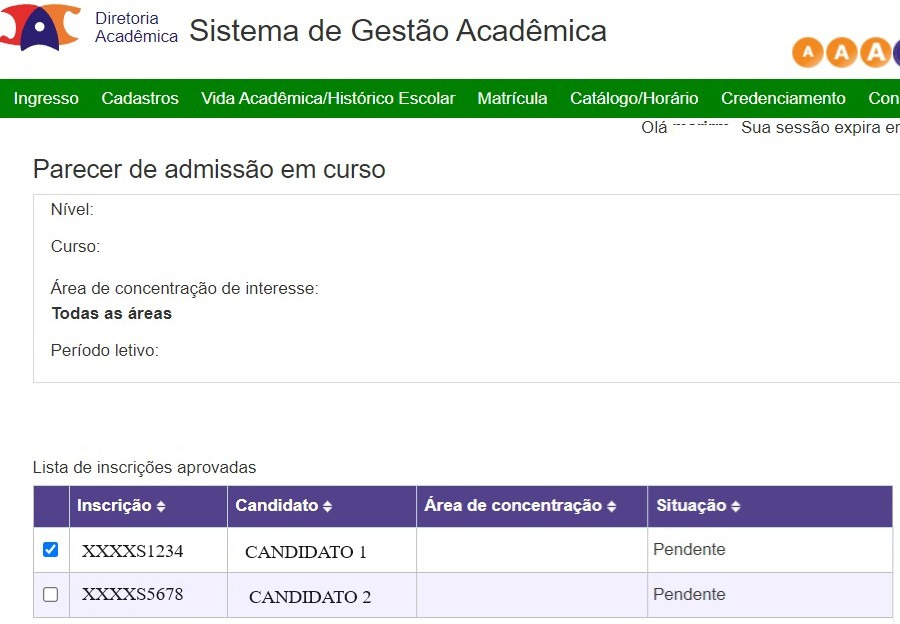Click the Diretoria Acadêmica logo
The height and width of the screenshot is (624, 900).
(x=40, y=28)
